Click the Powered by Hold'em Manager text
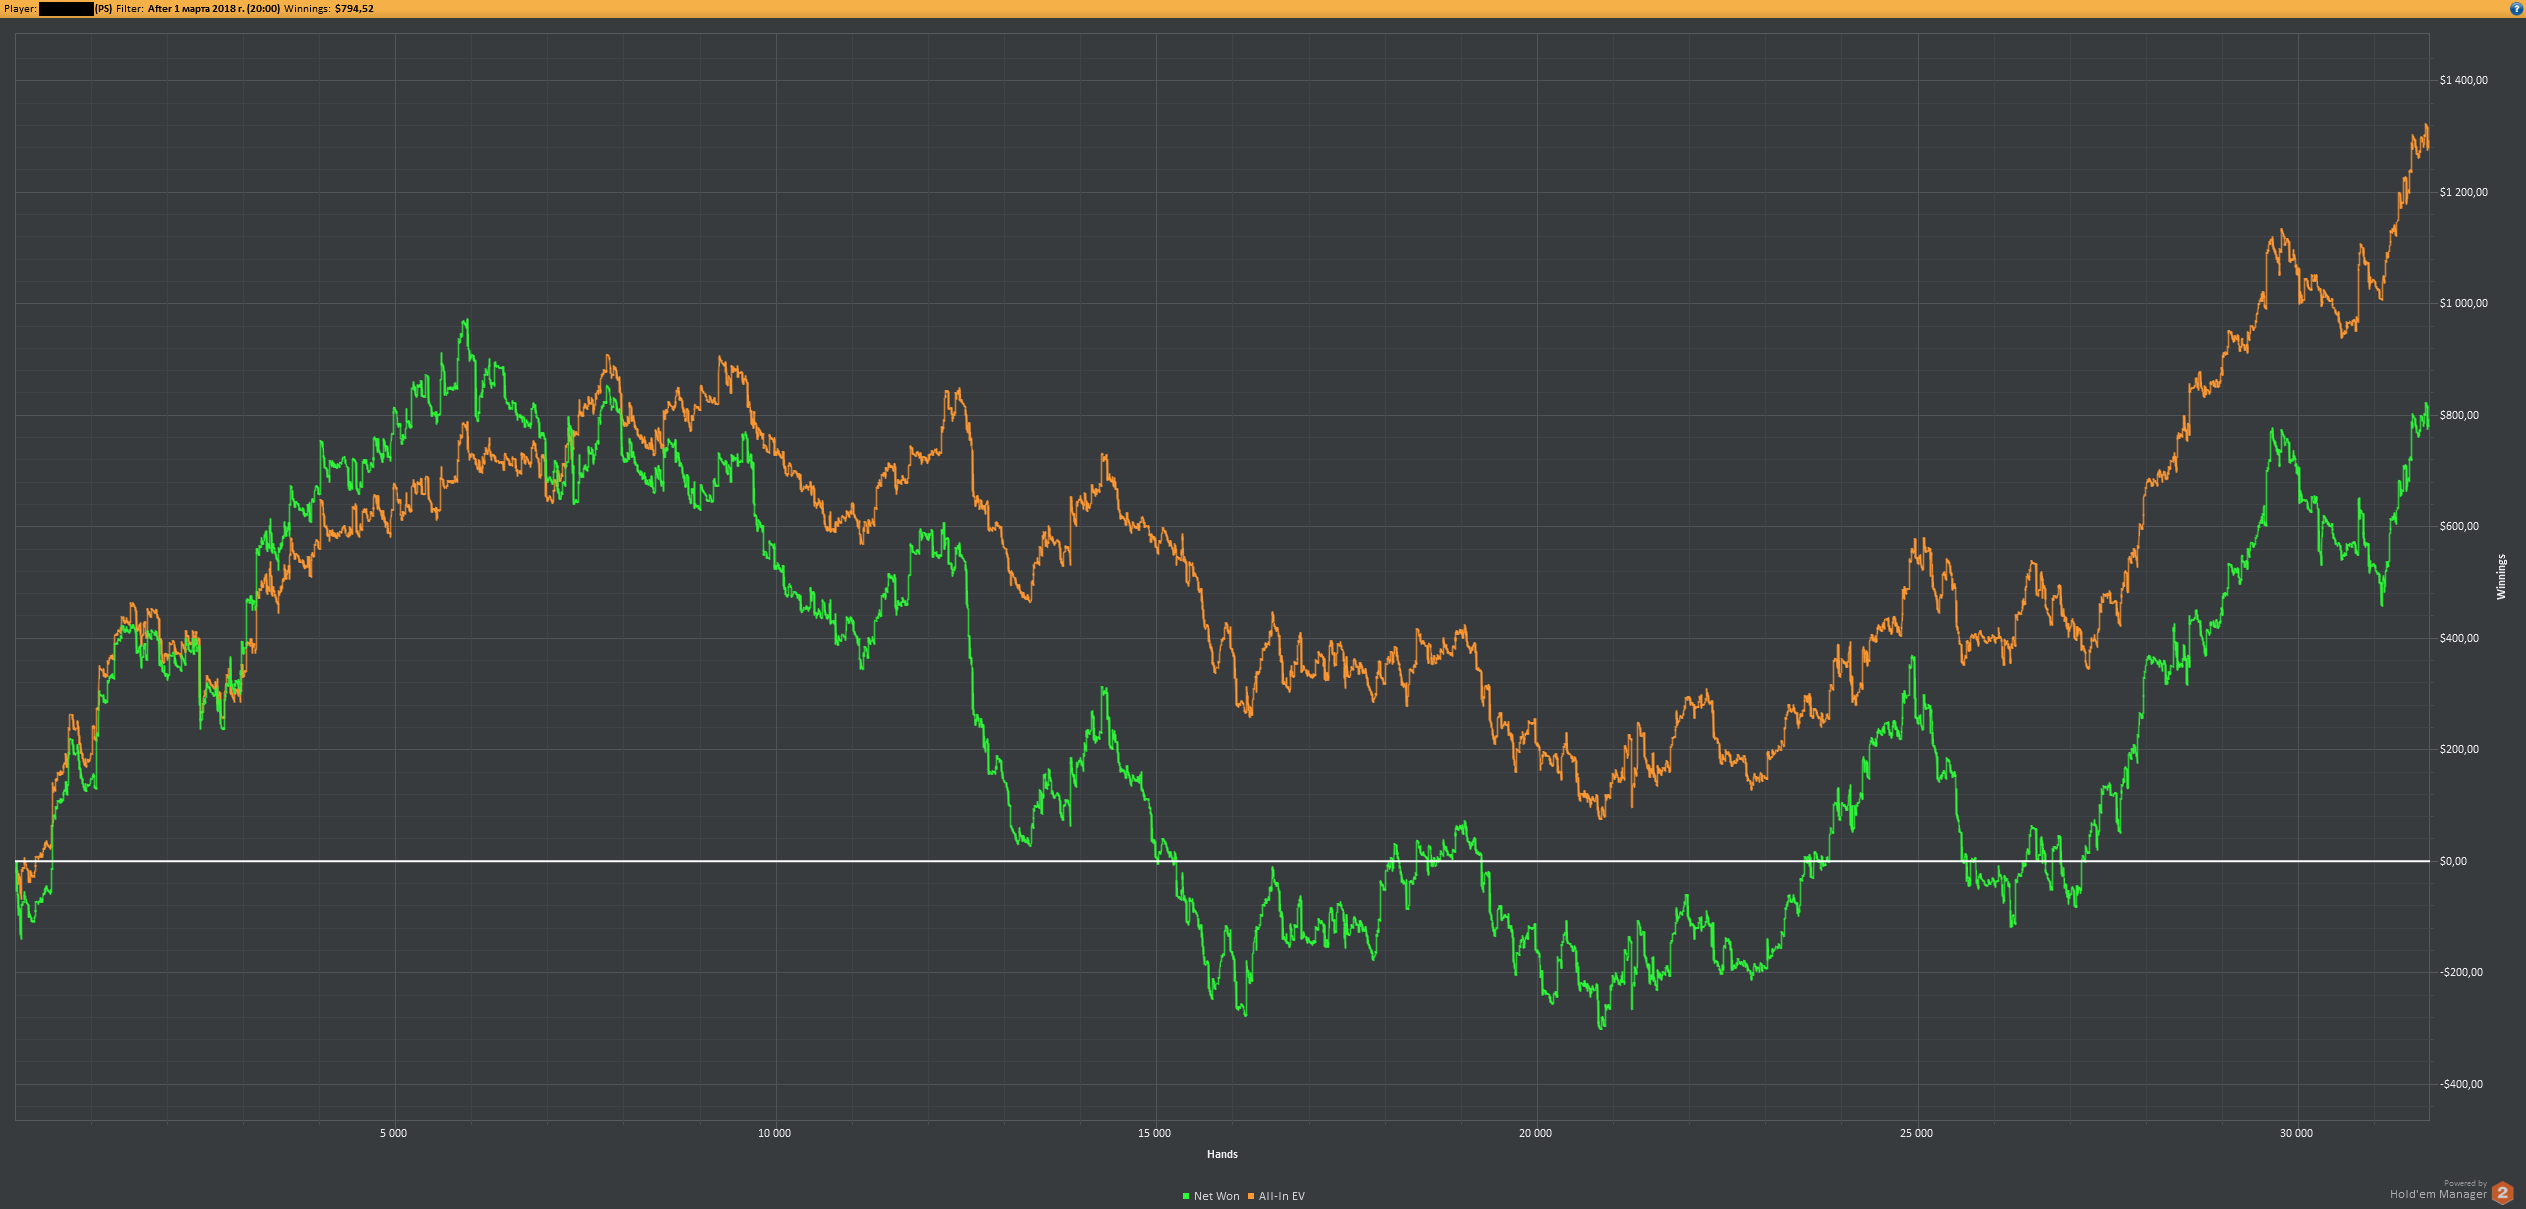This screenshot has height=1209, width=2526. point(2437,1190)
